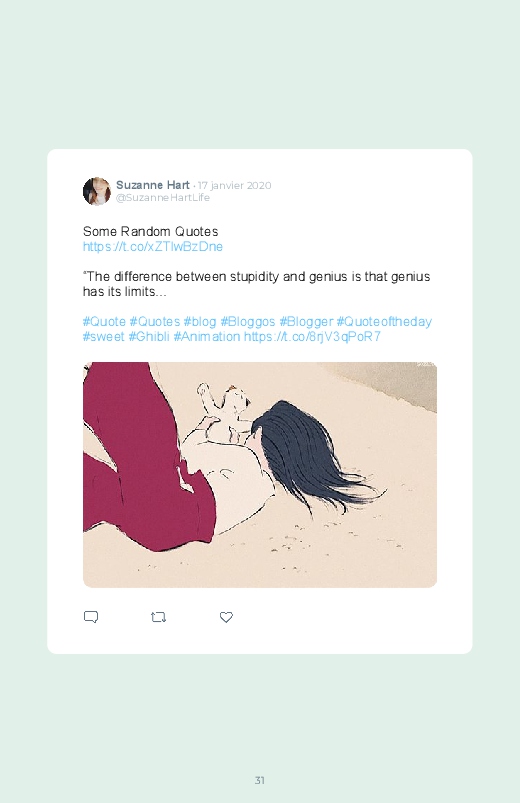
Task: Click the #Blogger hashtag
Action: (306, 322)
